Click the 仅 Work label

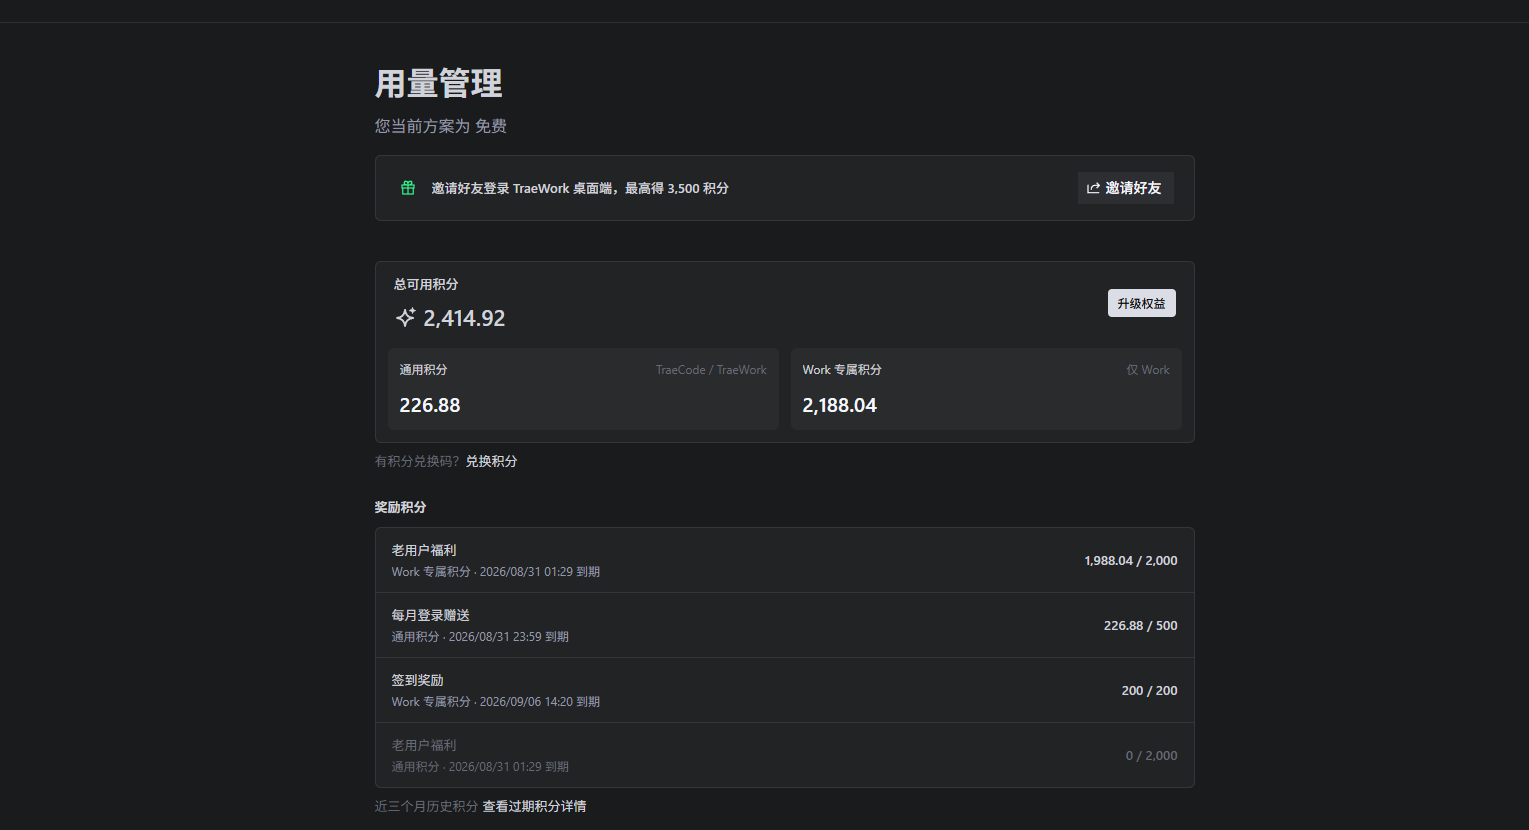(x=1148, y=370)
